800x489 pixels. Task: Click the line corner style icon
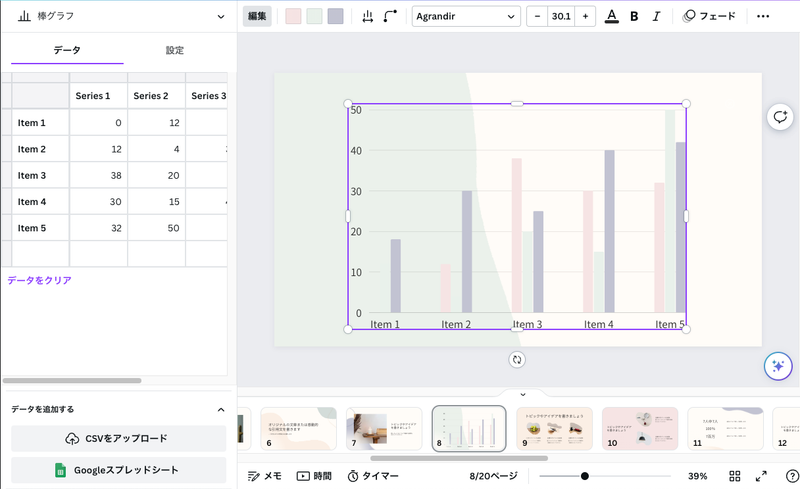(390, 16)
